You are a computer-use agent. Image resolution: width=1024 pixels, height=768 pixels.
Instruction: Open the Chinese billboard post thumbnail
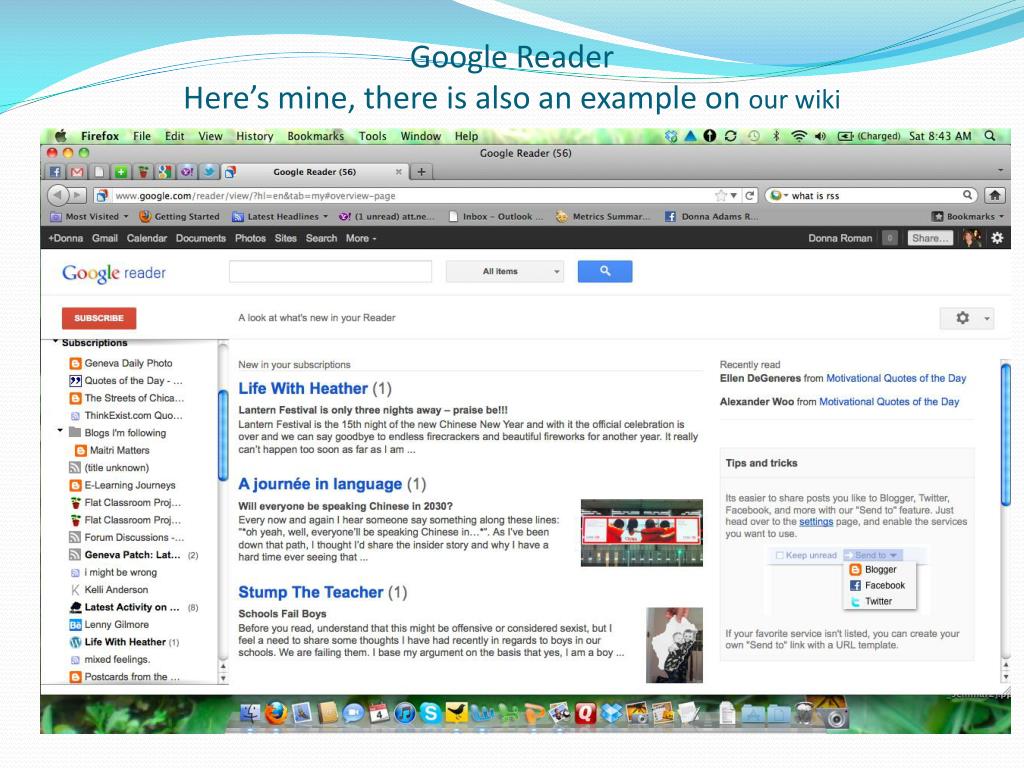tap(641, 532)
